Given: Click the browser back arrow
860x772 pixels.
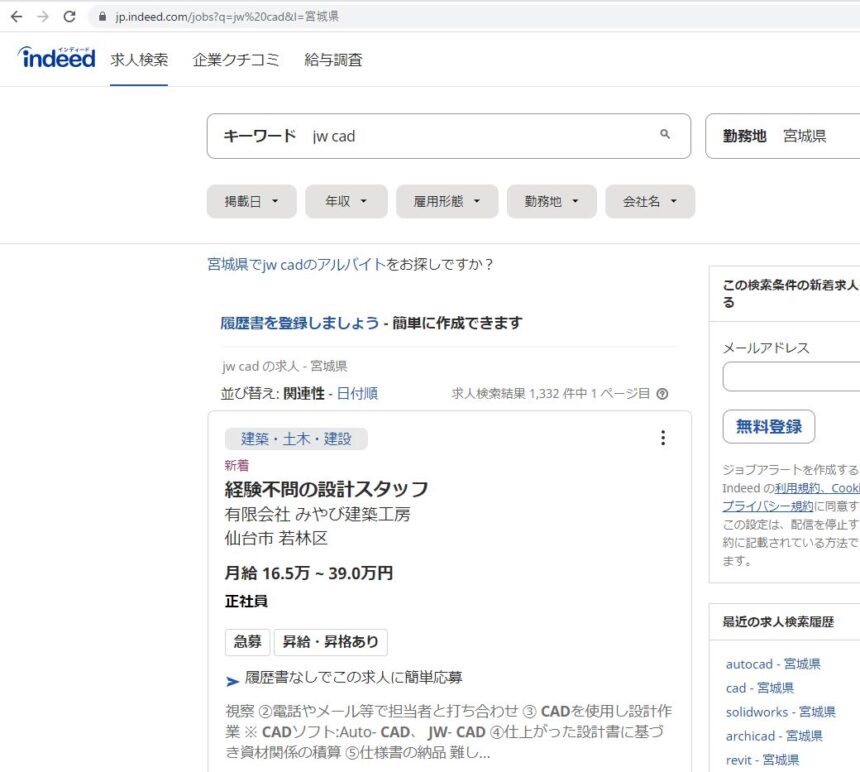Looking at the screenshot, I should [16, 16].
